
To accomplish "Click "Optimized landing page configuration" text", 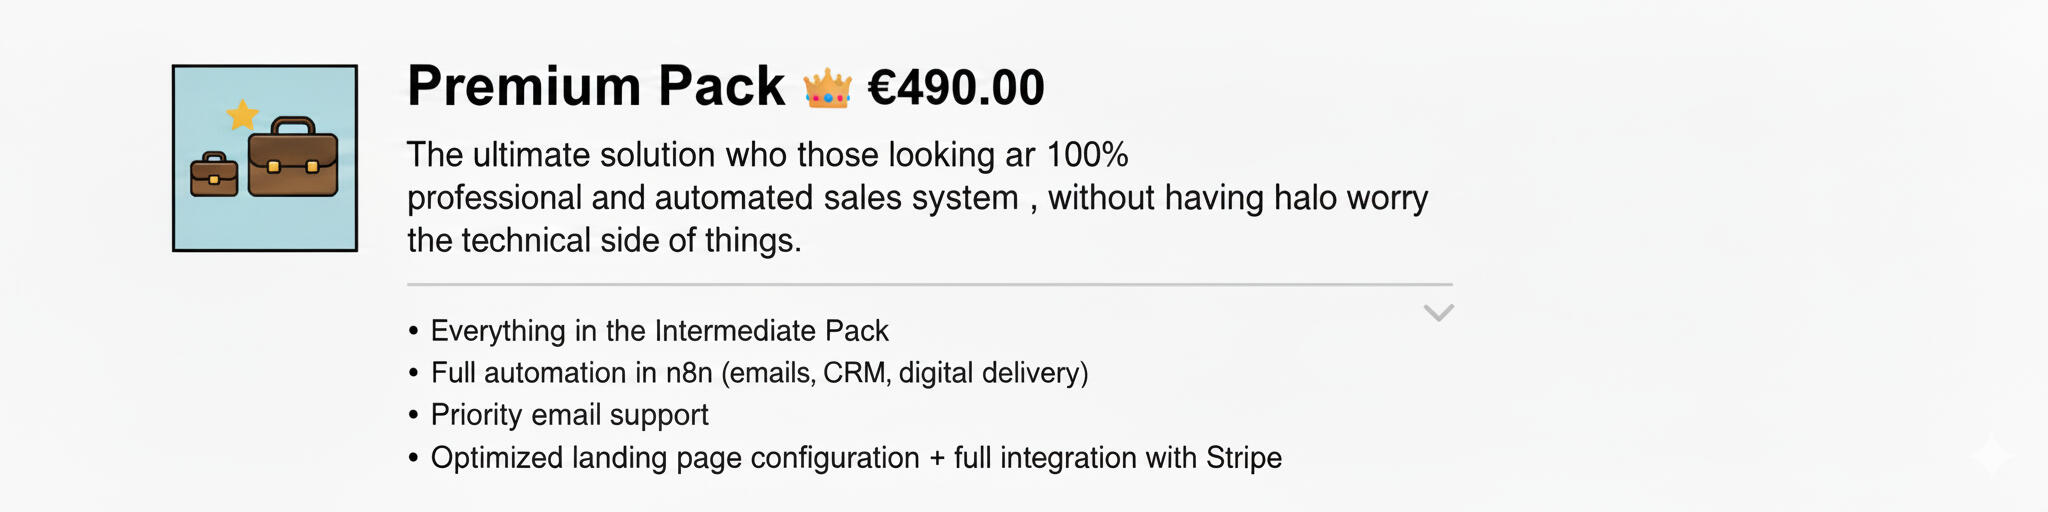I will click(675, 458).
